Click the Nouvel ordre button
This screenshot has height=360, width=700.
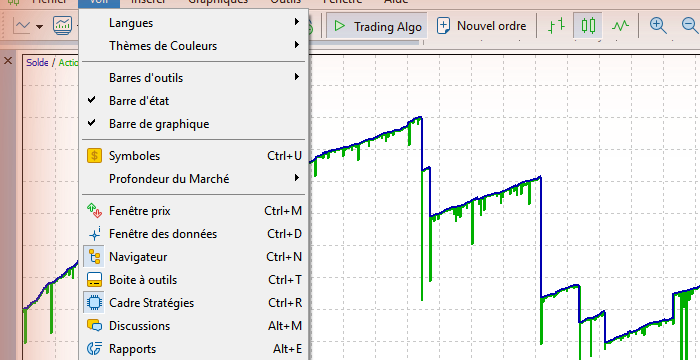pyautogui.click(x=481, y=26)
